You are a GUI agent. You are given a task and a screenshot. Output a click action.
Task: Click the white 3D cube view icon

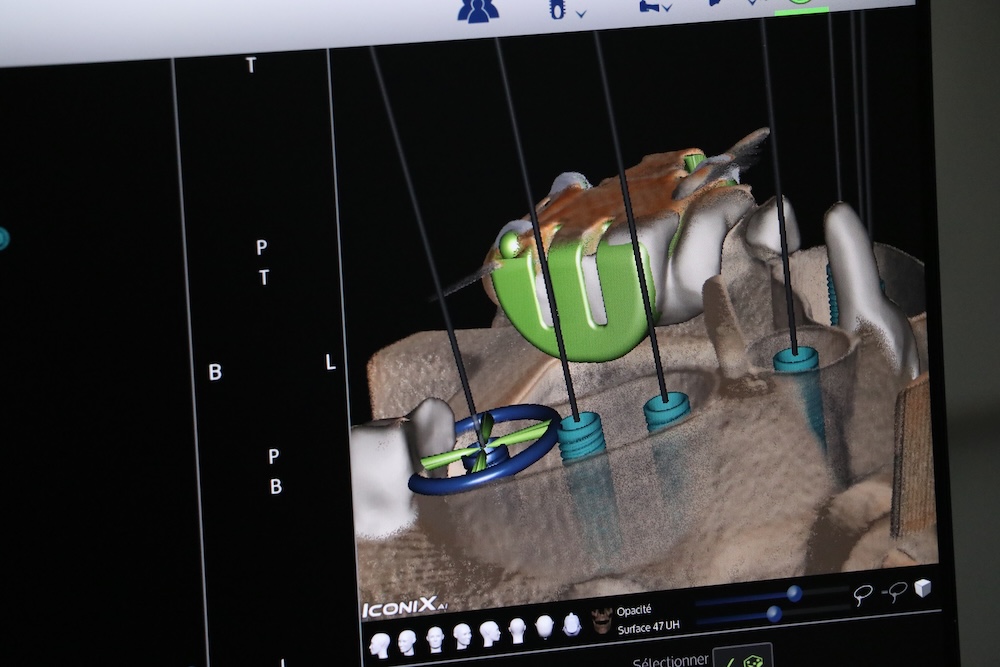(922, 588)
